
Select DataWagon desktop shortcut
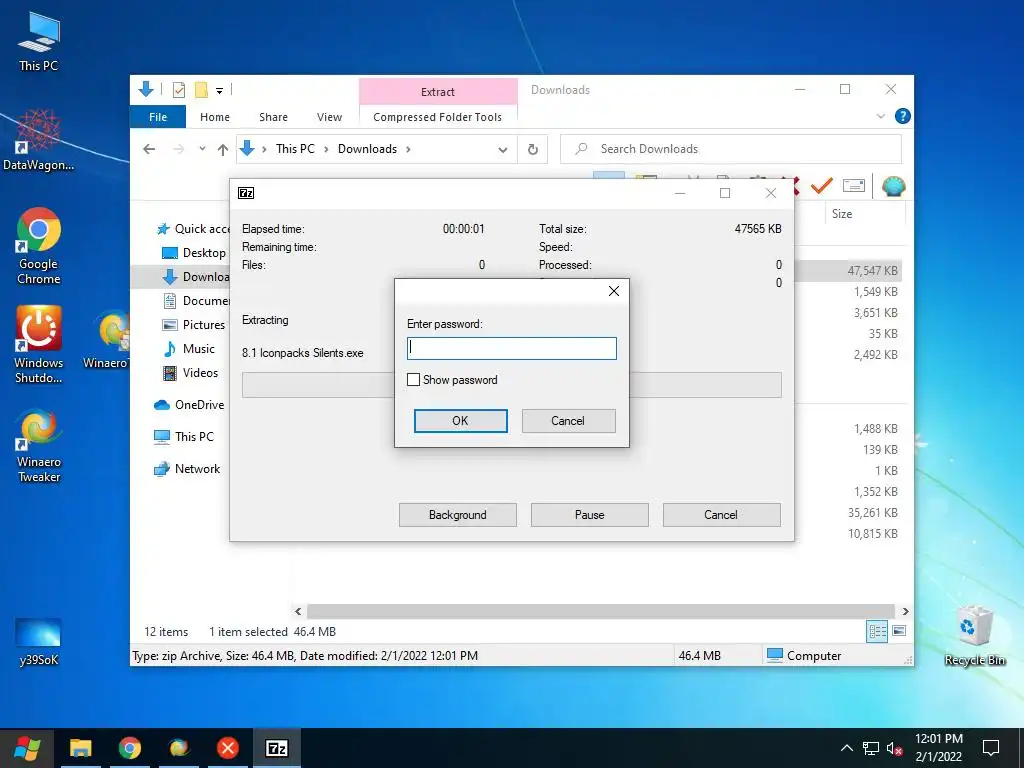point(39,140)
